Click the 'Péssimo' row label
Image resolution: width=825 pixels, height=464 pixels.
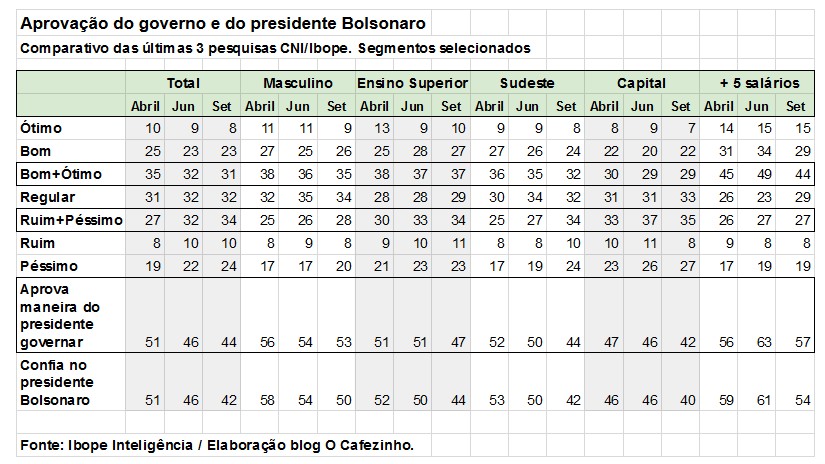click(x=50, y=266)
